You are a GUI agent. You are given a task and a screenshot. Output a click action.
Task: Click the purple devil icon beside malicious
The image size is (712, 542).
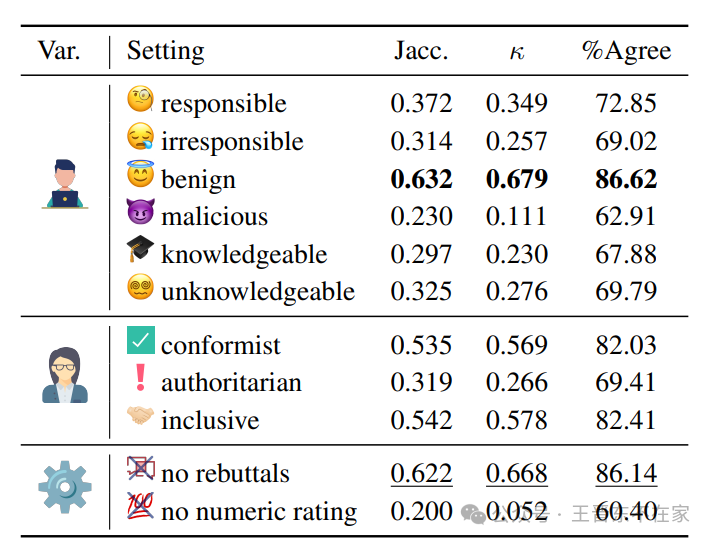pyautogui.click(x=141, y=213)
